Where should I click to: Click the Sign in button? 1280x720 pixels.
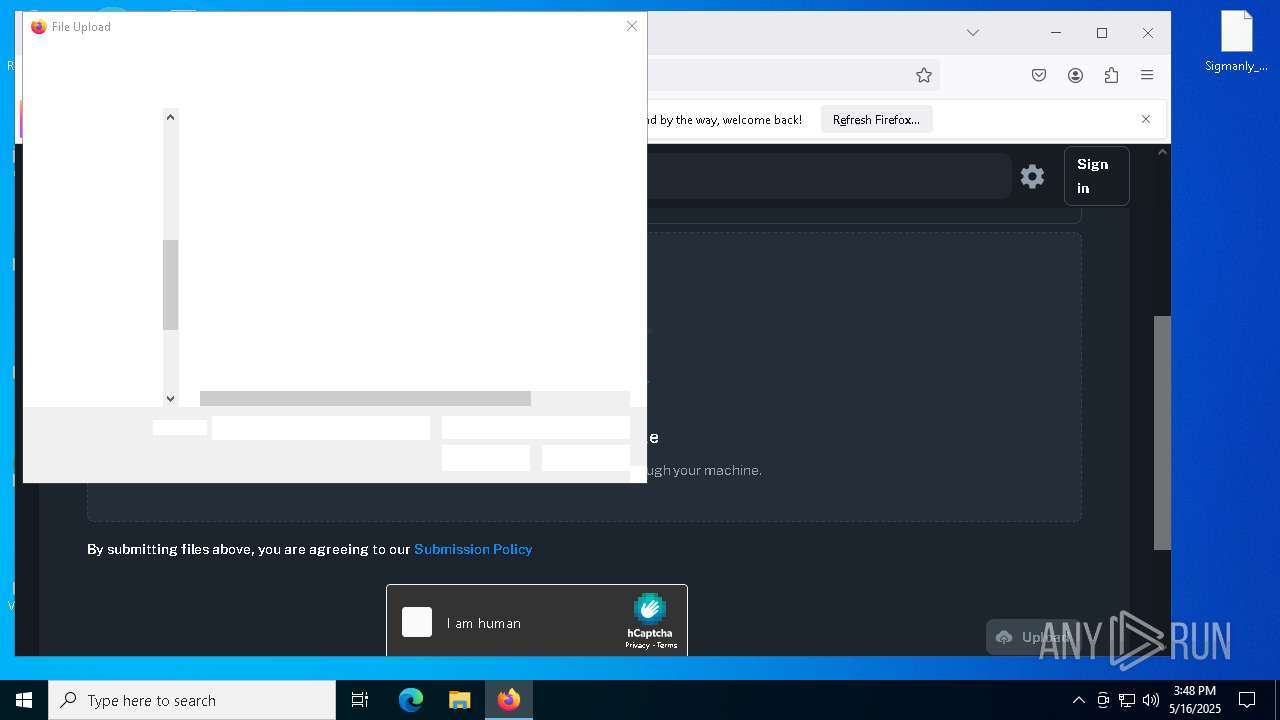click(x=1097, y=176)
